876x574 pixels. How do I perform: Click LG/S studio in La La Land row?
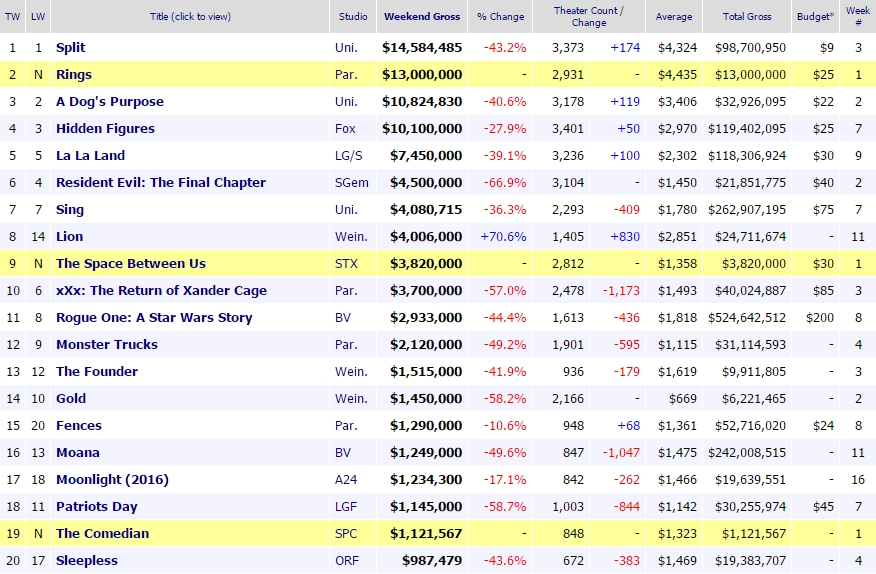349,155
